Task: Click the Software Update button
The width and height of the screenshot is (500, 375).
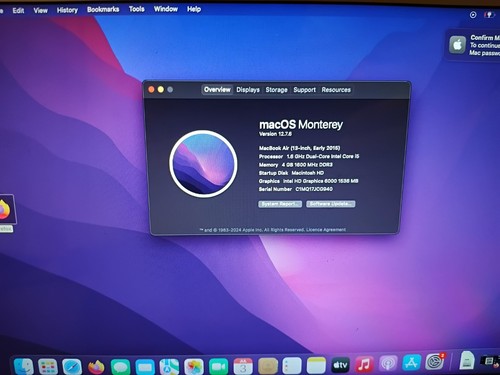Action: 331,204
